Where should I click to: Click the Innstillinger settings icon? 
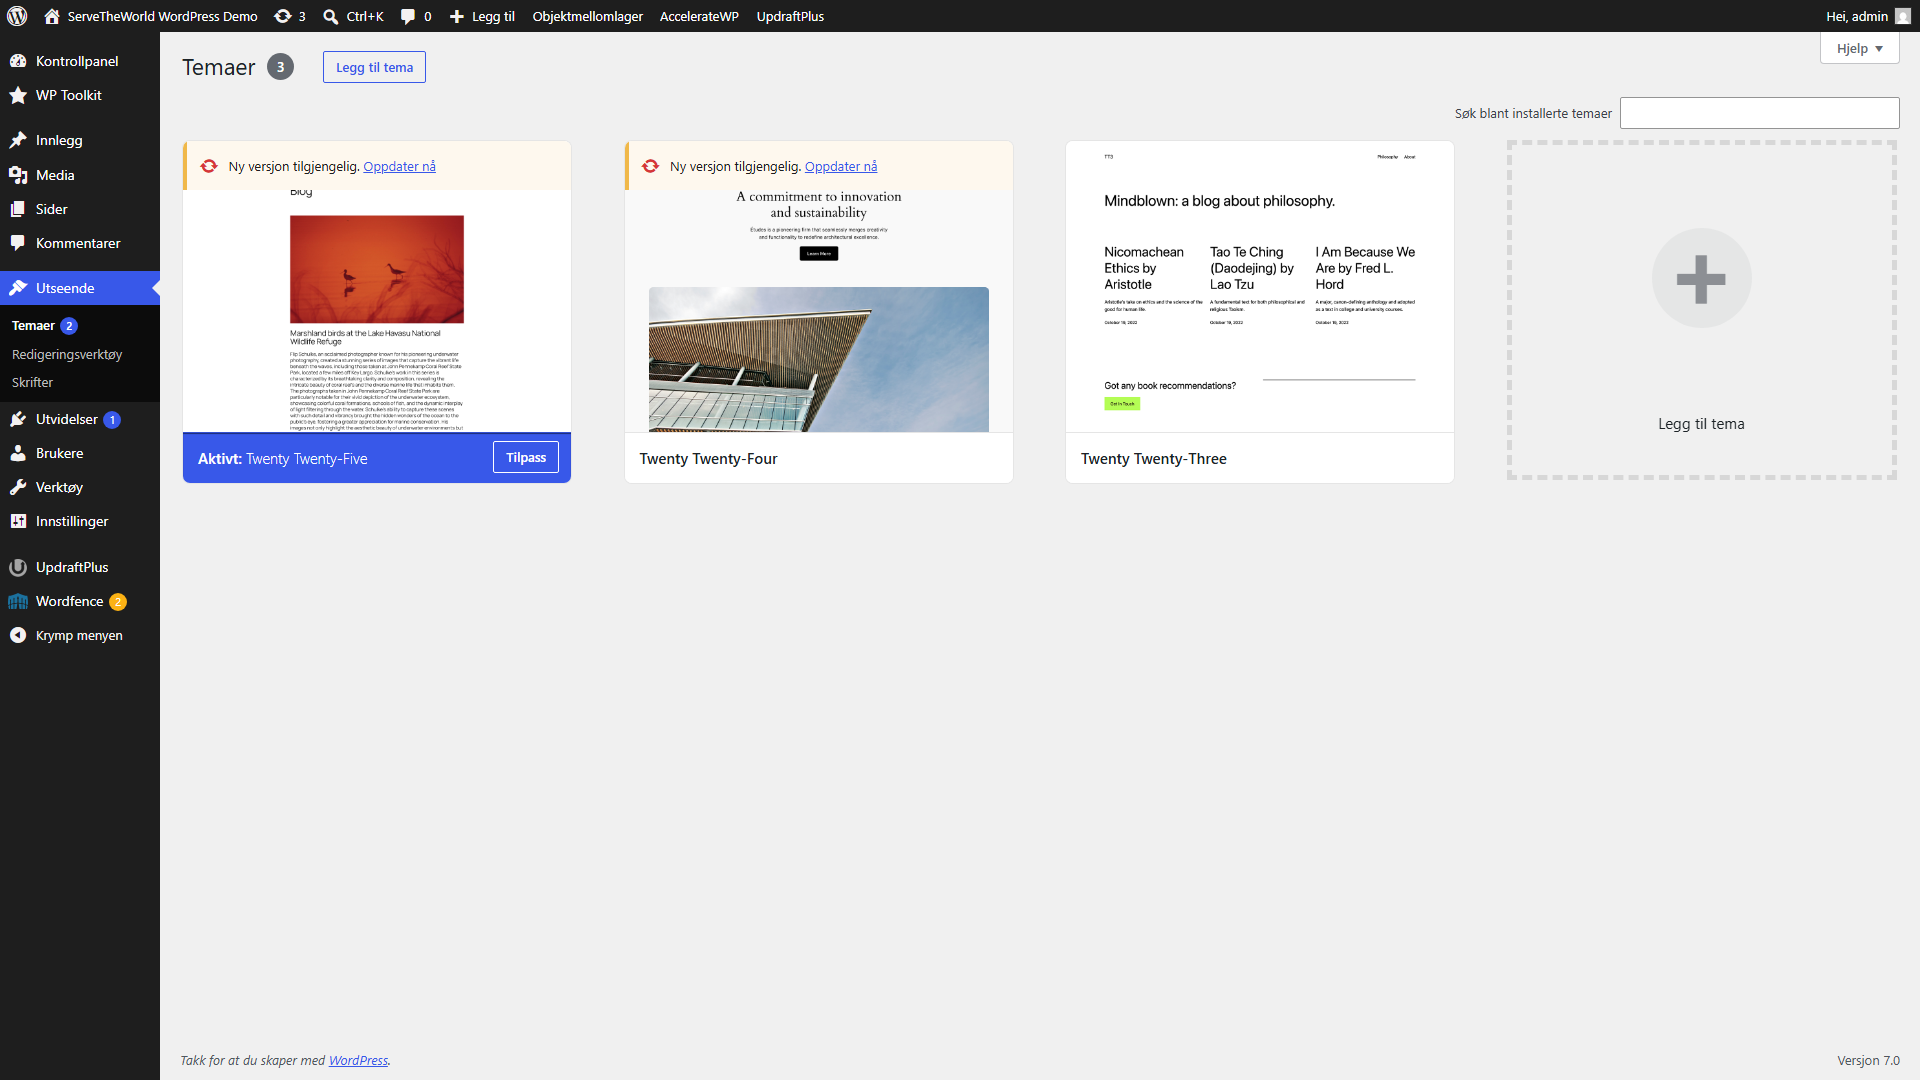18,521
